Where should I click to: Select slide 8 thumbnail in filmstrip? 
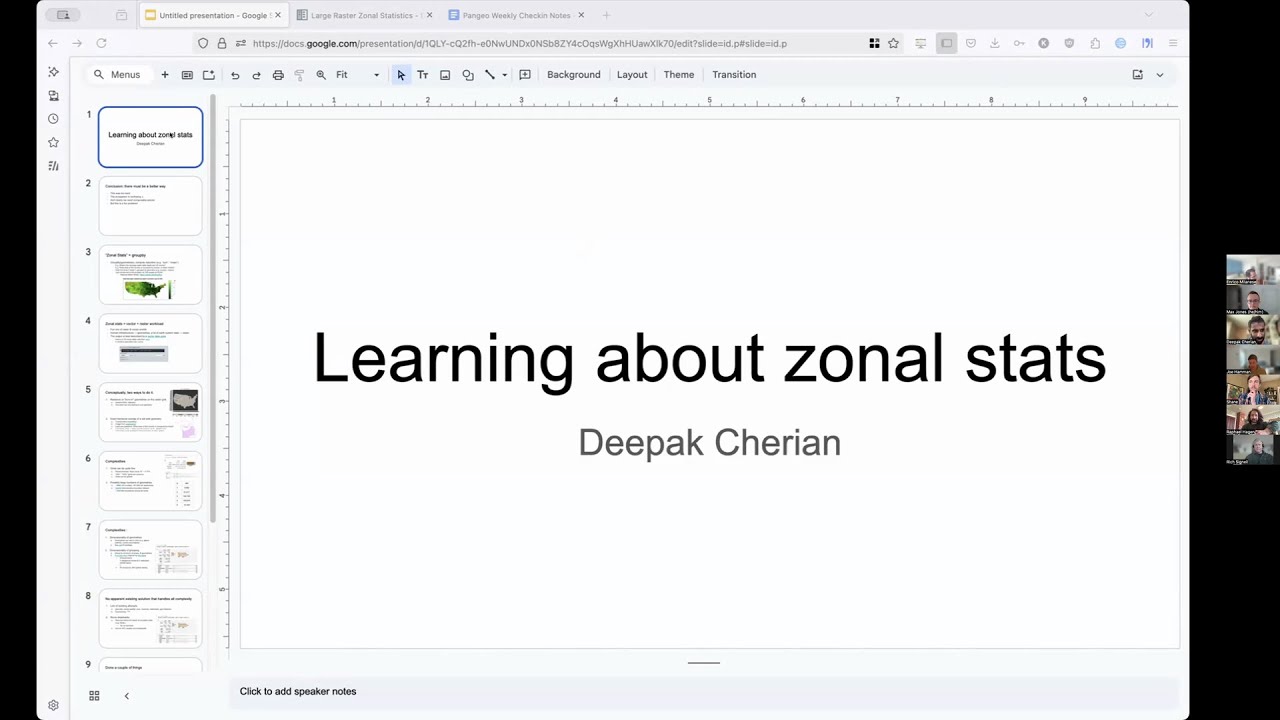150,618
